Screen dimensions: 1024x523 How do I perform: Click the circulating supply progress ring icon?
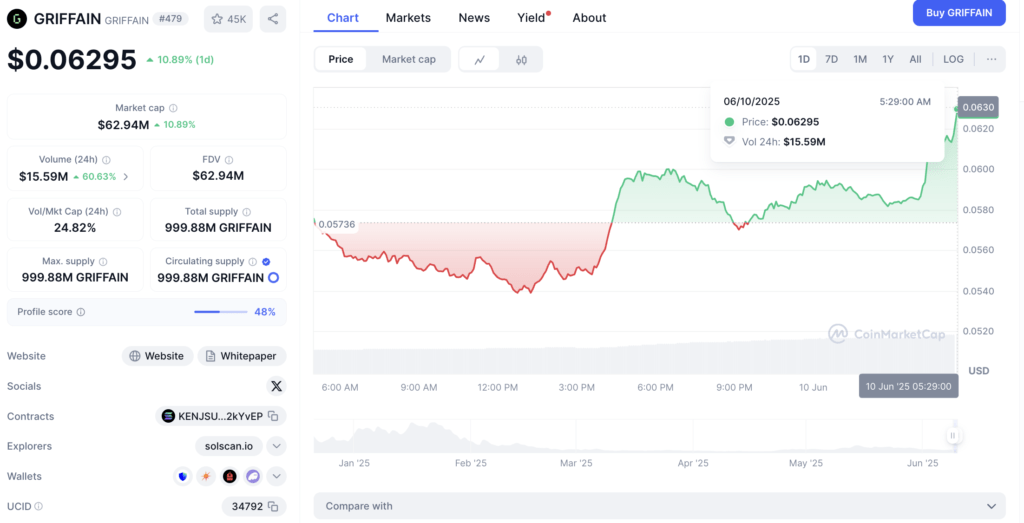pos(274,277)
